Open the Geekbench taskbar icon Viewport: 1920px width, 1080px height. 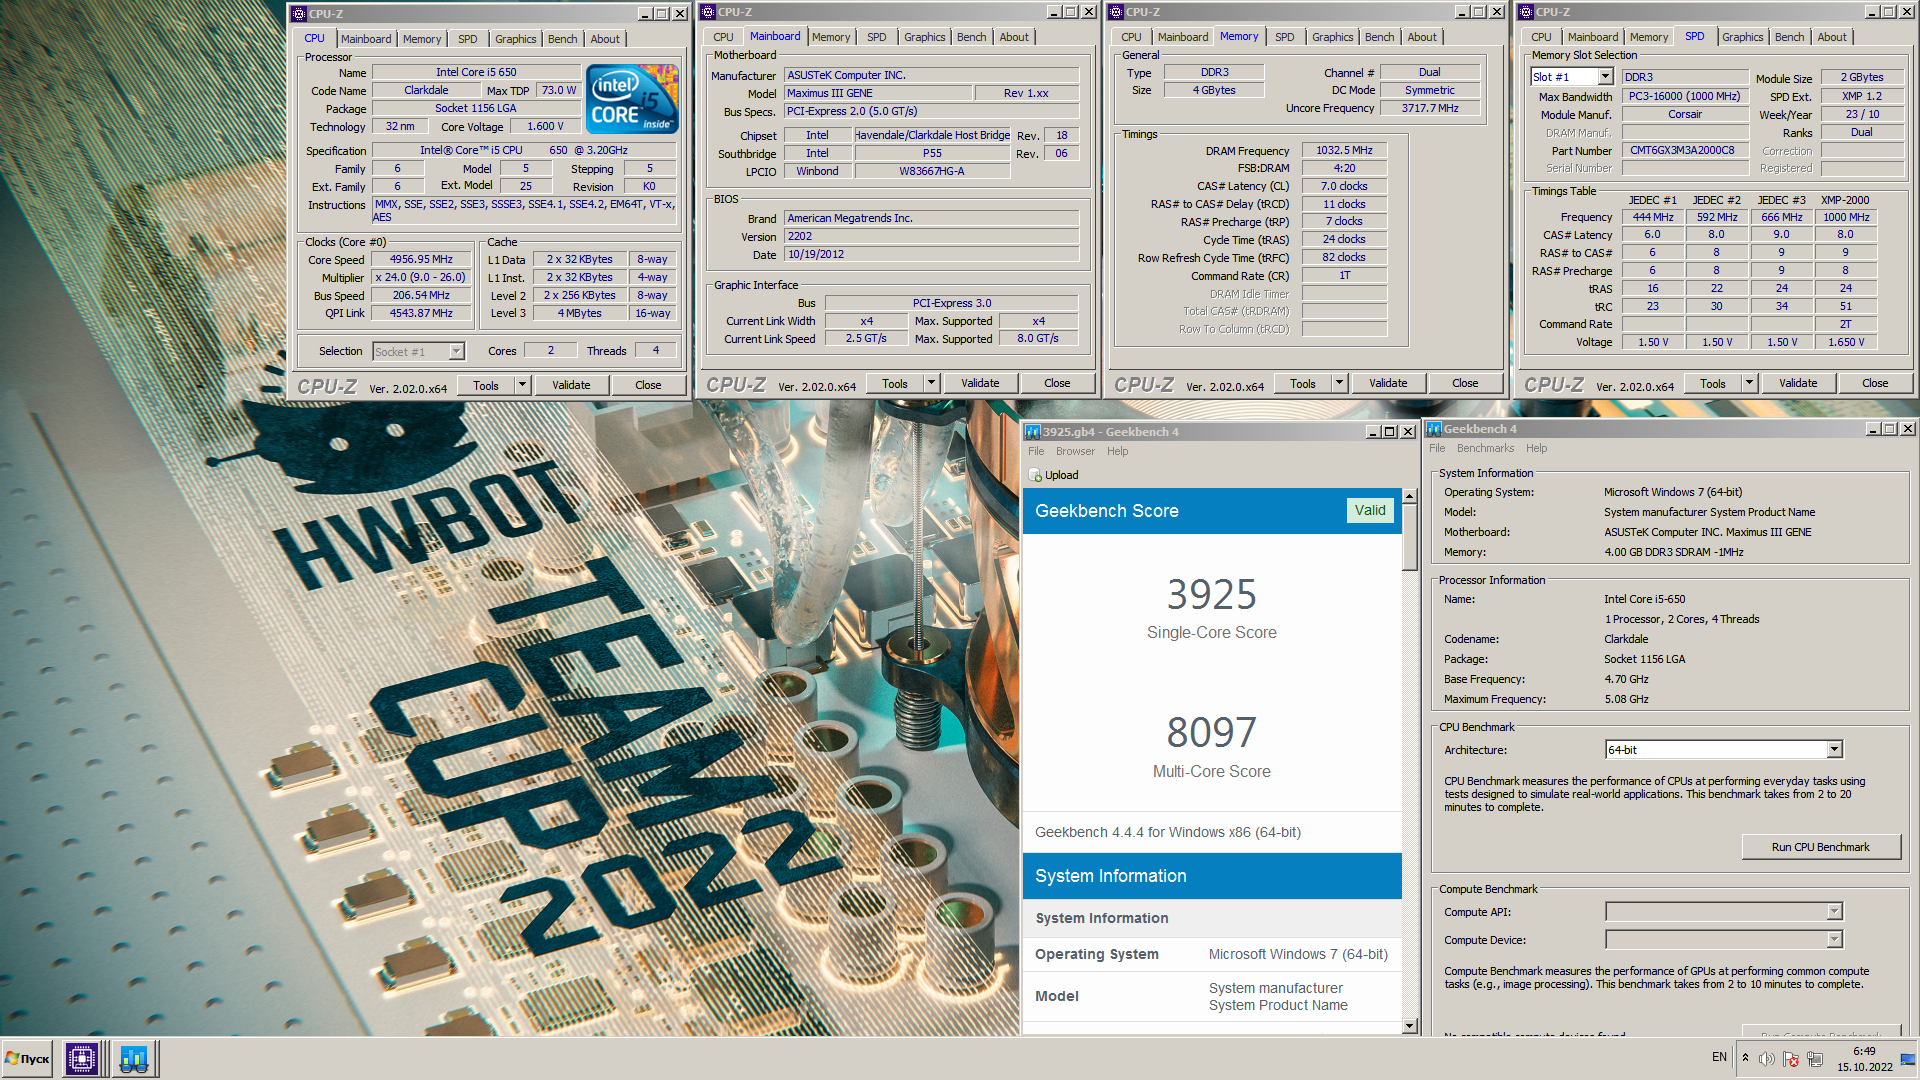[133, 1058]
